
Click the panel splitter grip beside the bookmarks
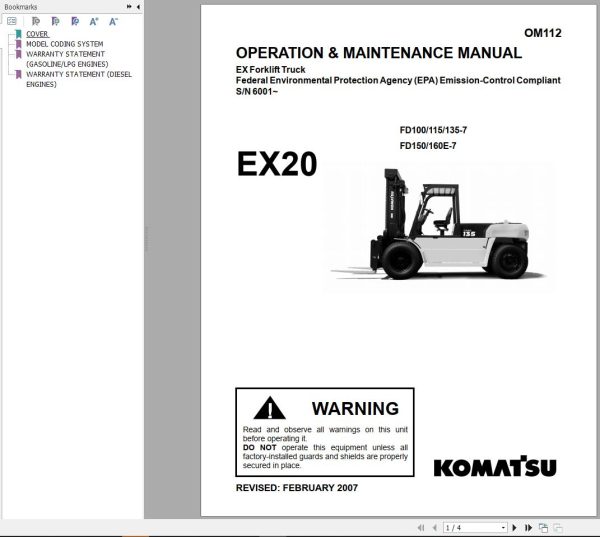point(146,239)
